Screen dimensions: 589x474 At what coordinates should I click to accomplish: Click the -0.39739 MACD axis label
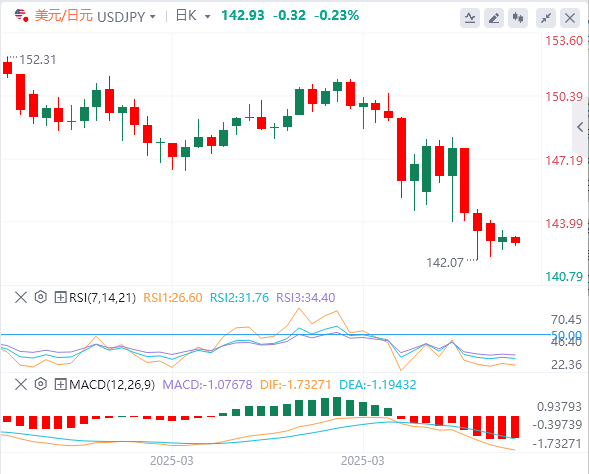(557, 425)
